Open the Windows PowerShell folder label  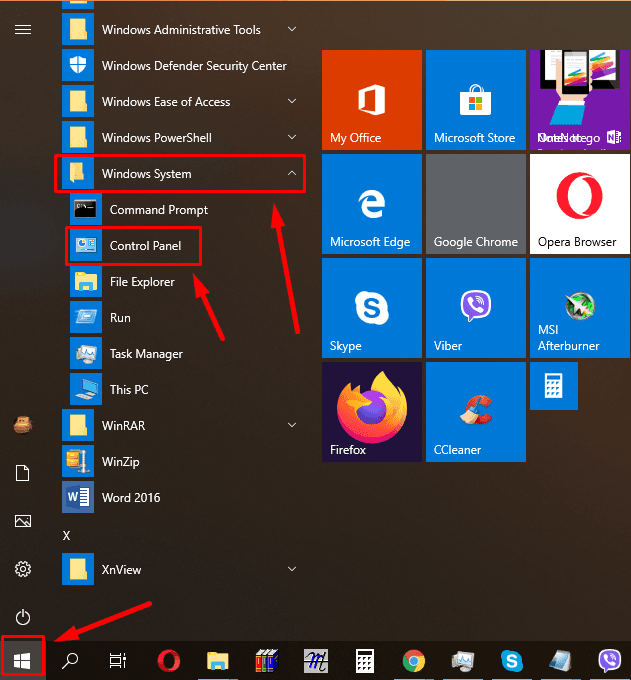pos(157,137)
